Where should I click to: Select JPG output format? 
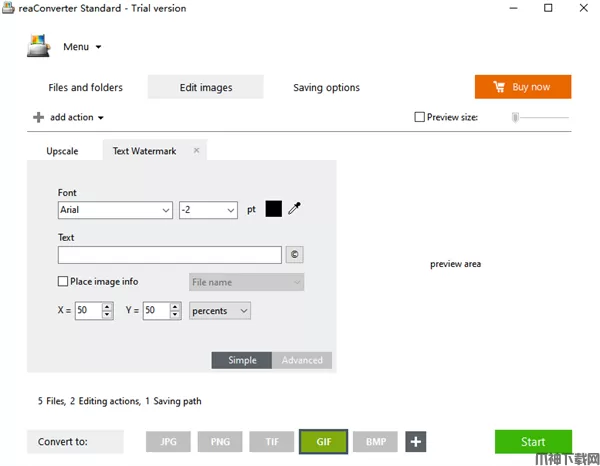[x=169, y=441]
